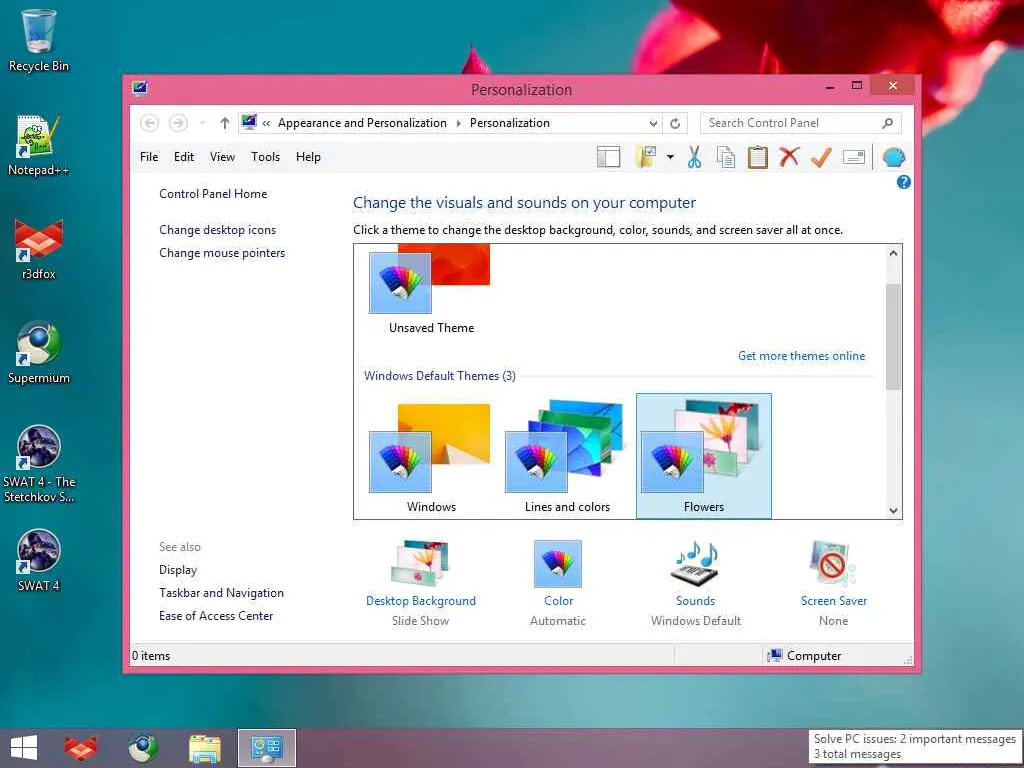The height and width of the screenshot is (768, 1024).
Task: Click the Solve PC issues notification
Action: (914, 746)
